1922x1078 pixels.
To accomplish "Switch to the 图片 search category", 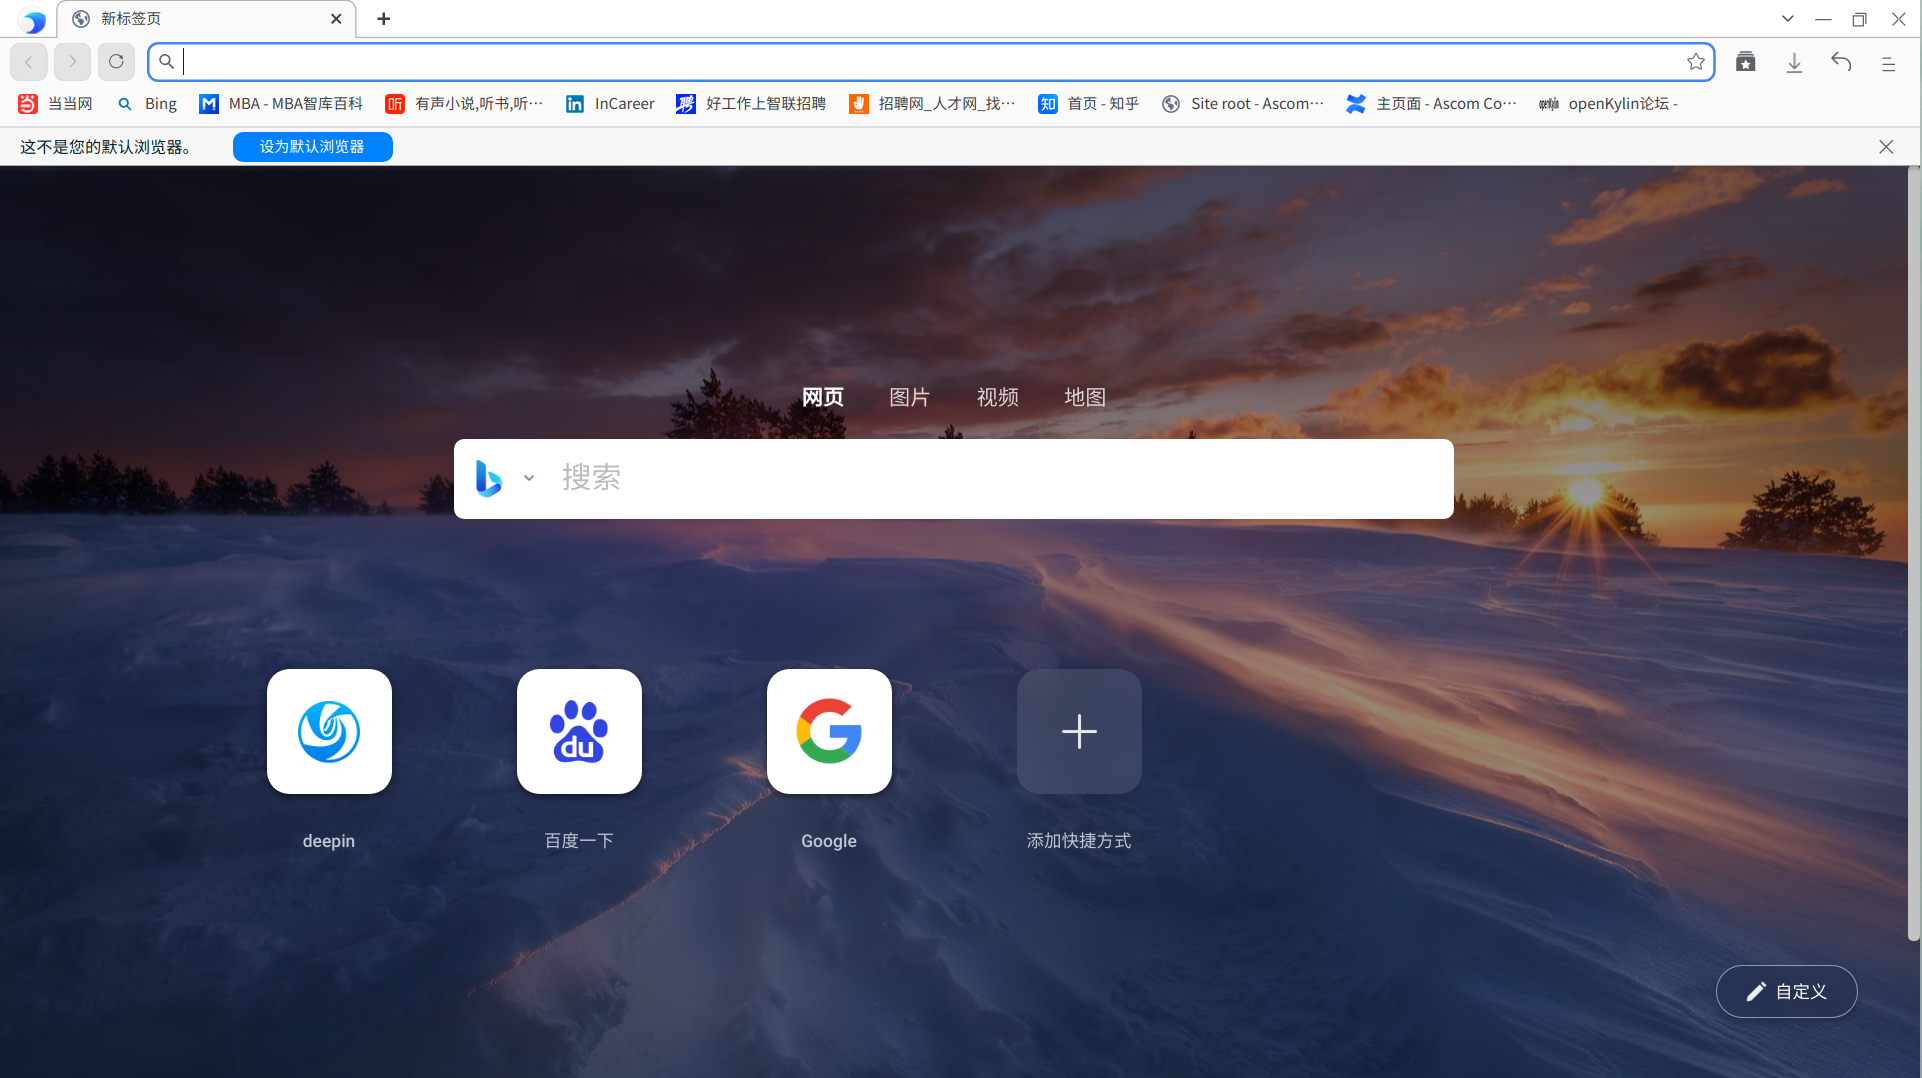I will (909, 396).
